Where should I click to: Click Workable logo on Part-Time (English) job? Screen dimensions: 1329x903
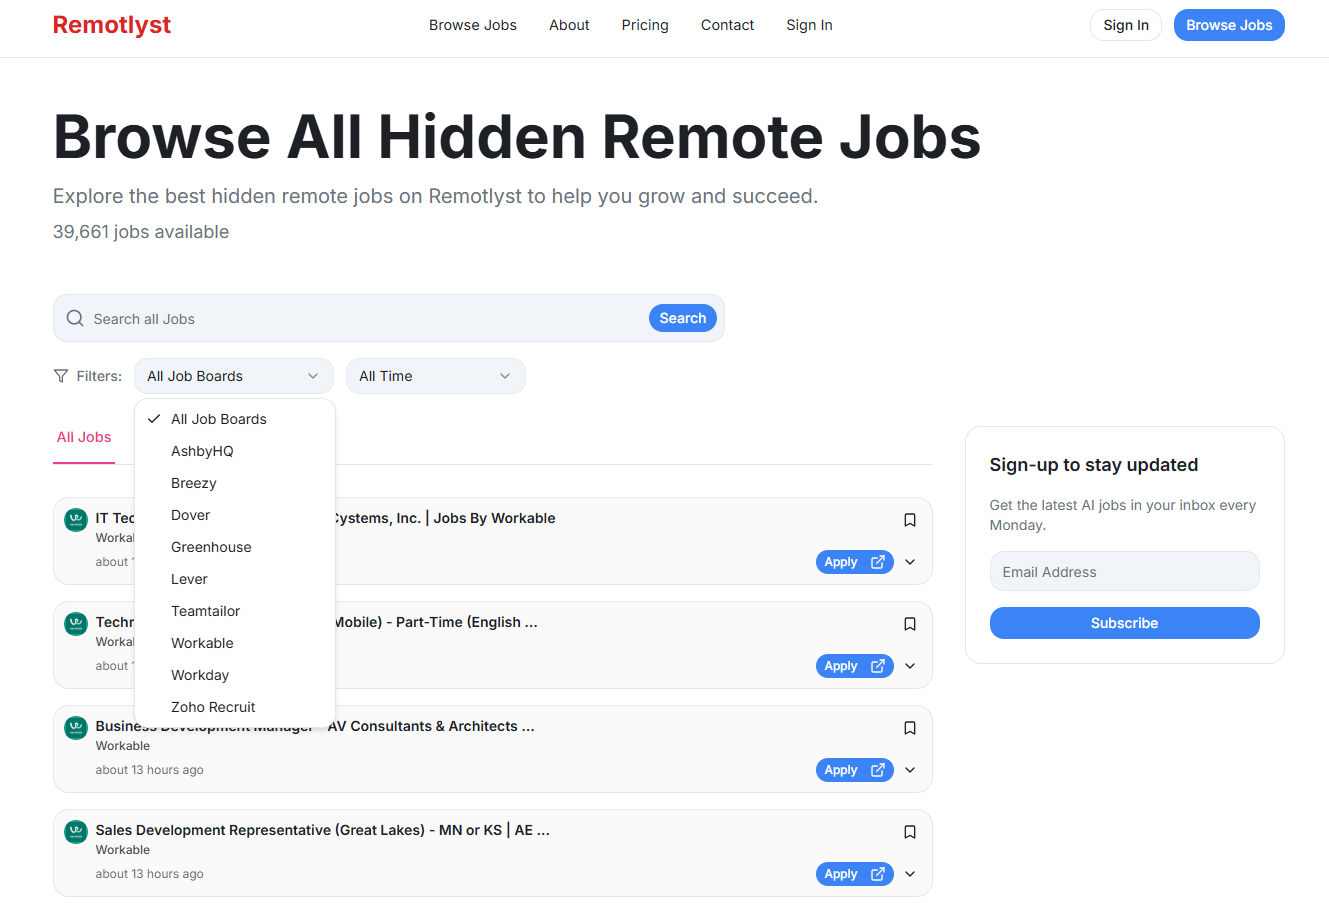point(76,624)
